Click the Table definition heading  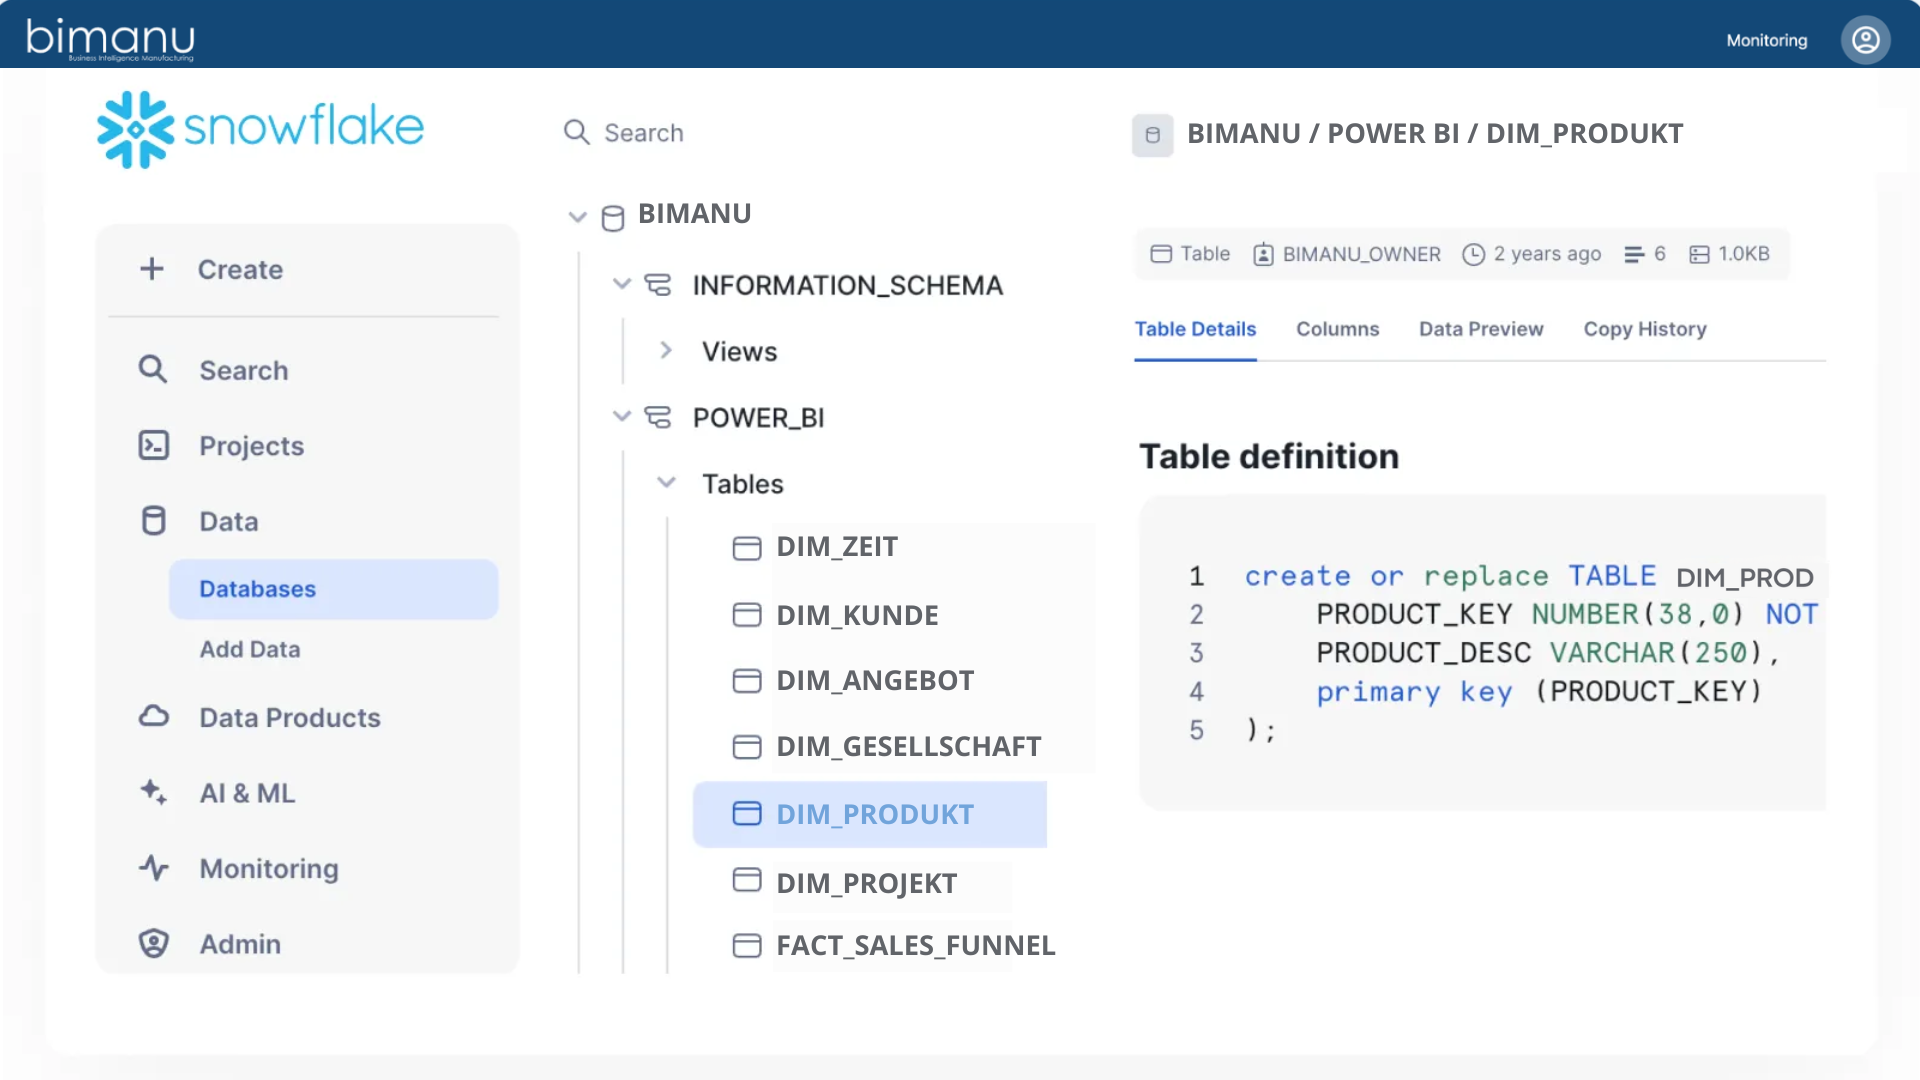[x=1269, y=456]
